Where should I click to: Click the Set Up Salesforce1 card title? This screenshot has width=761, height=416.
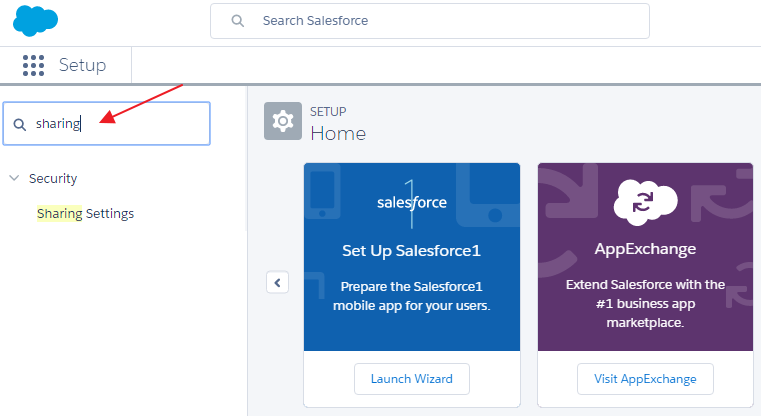click(411, 249)
